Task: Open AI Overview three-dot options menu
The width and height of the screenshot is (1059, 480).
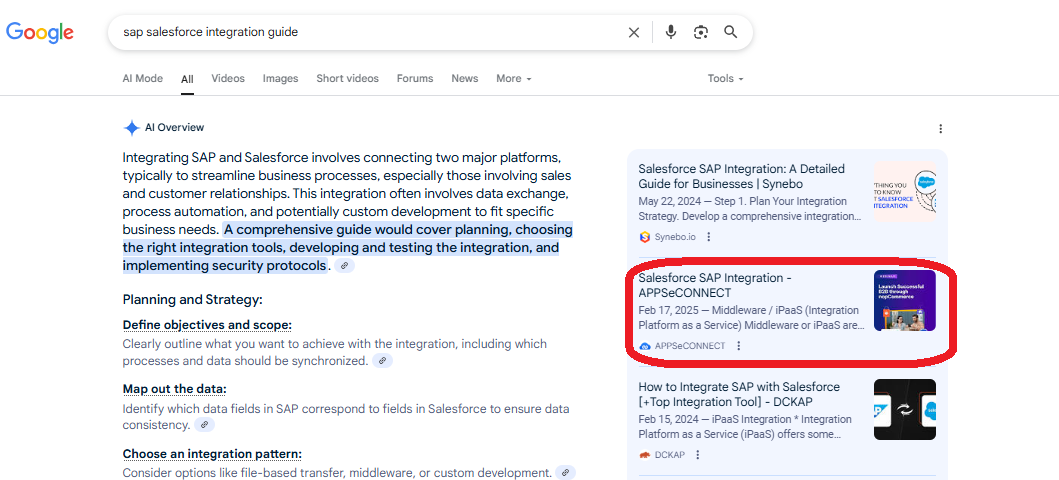Action: pos(940,129)
